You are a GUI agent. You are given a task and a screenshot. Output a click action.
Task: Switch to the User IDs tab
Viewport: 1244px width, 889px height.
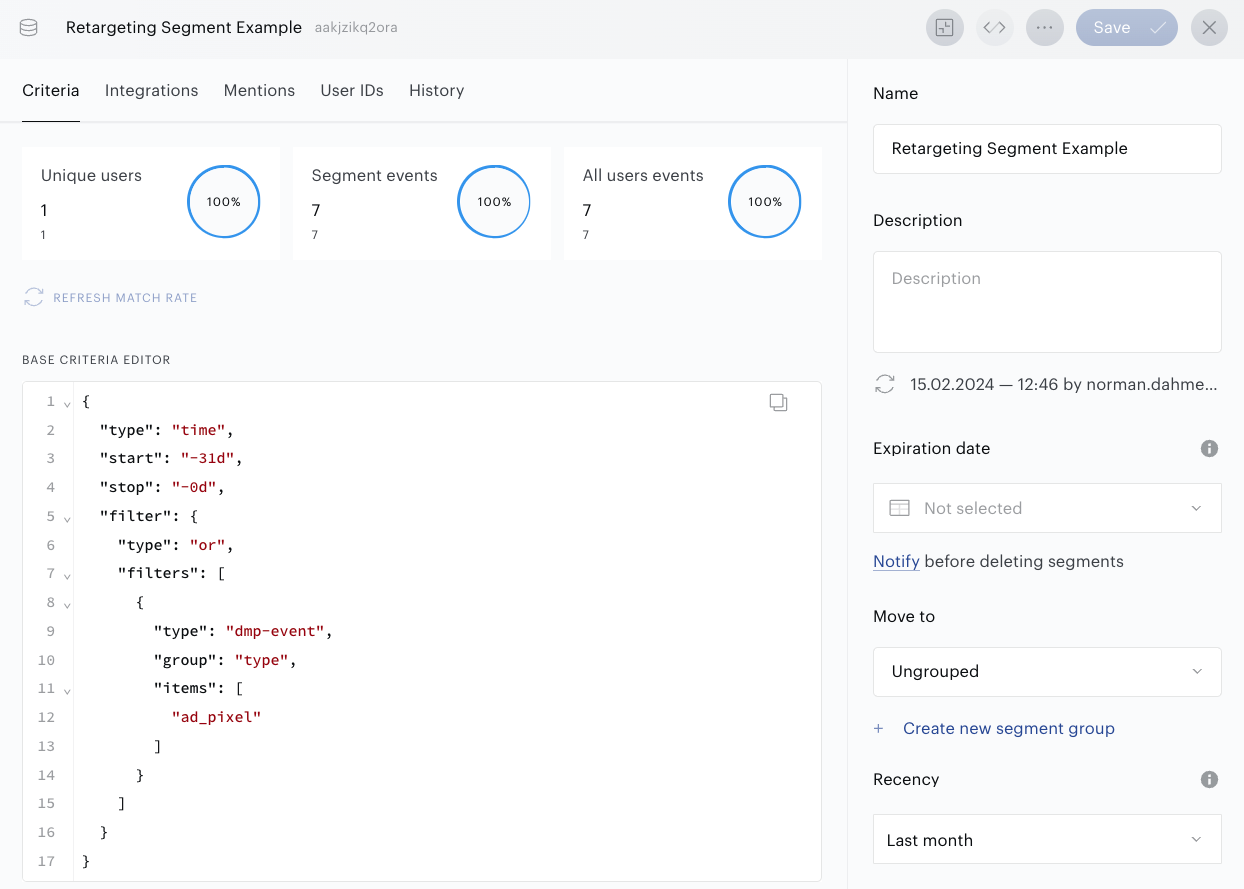(x=352, y=90)
